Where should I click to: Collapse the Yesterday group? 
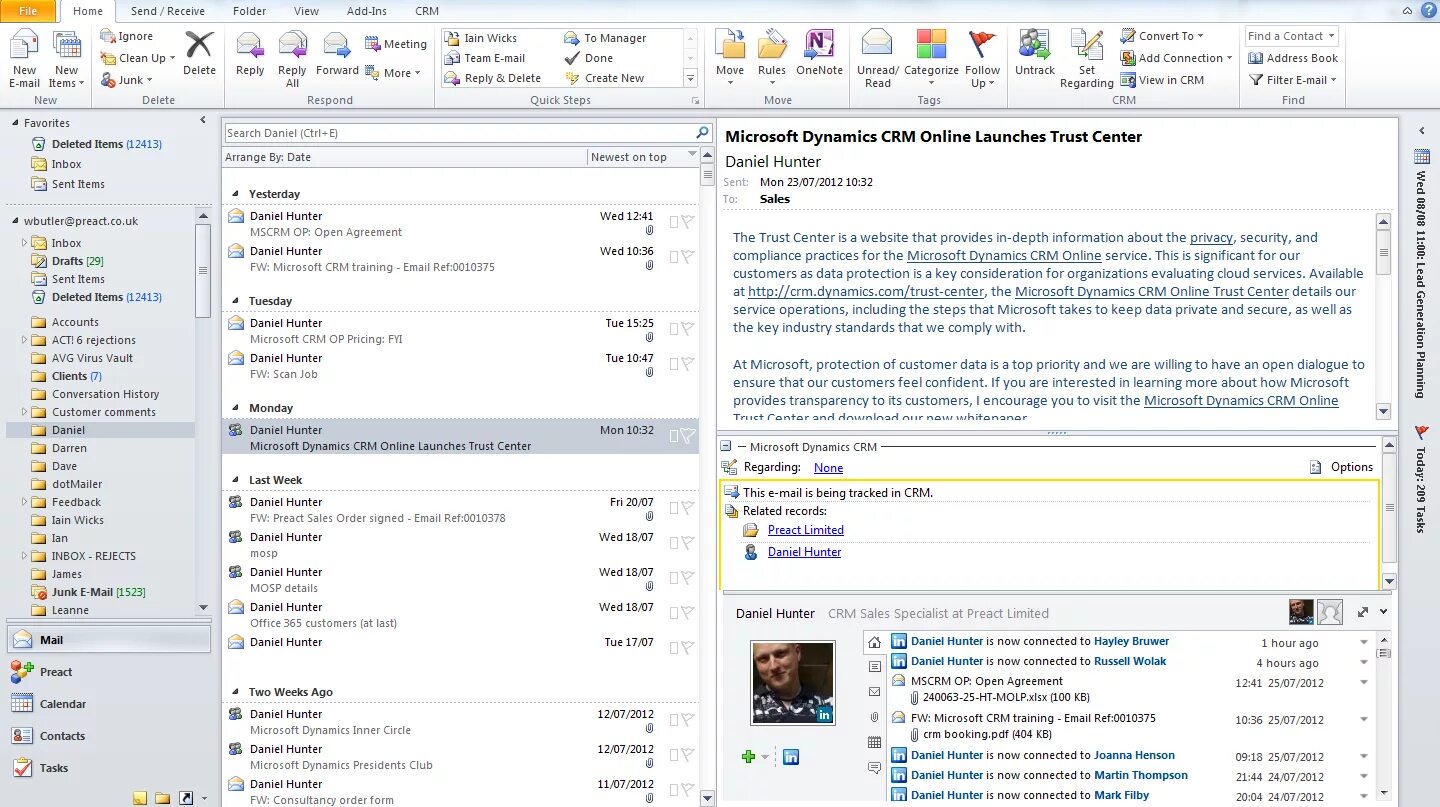point(236,194)
